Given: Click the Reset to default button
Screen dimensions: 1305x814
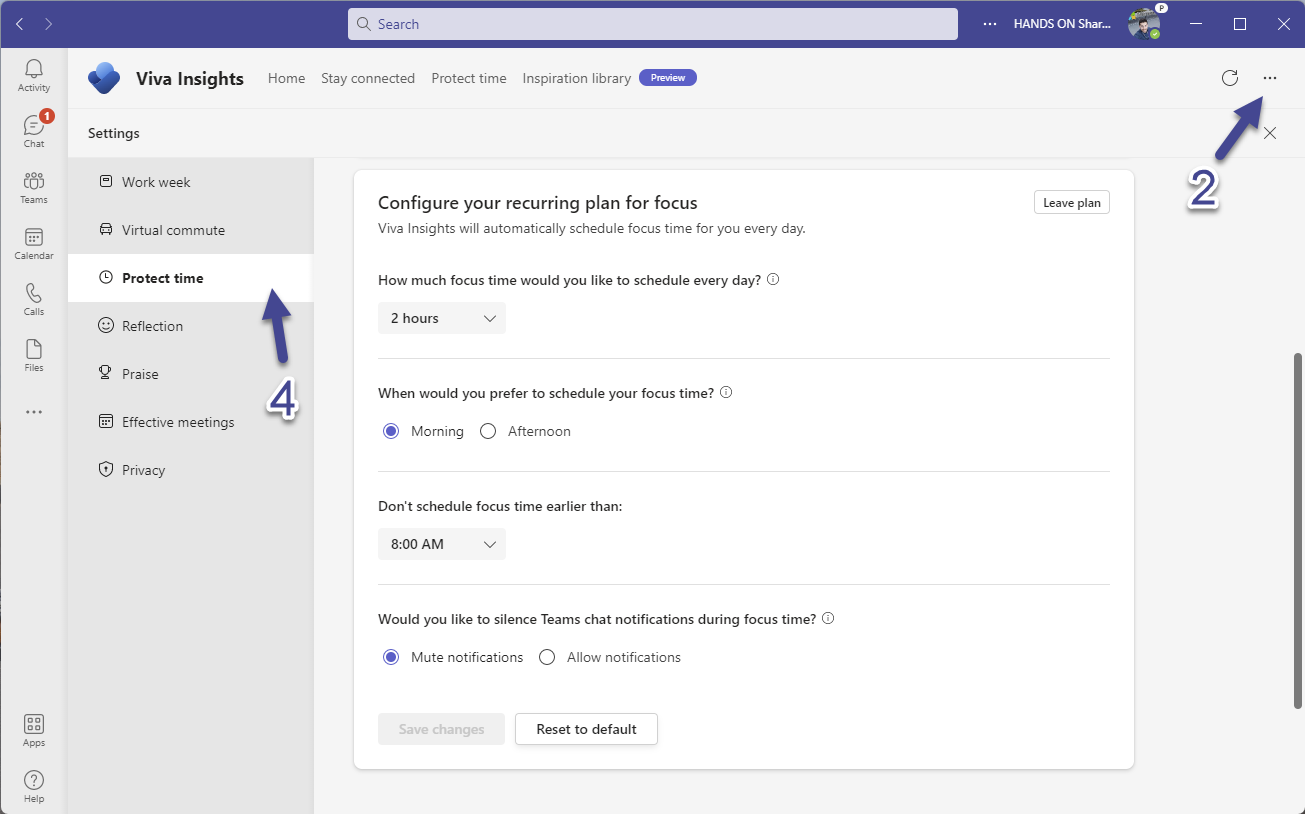Looking at the screenshot, I should (x=586, y=729).
